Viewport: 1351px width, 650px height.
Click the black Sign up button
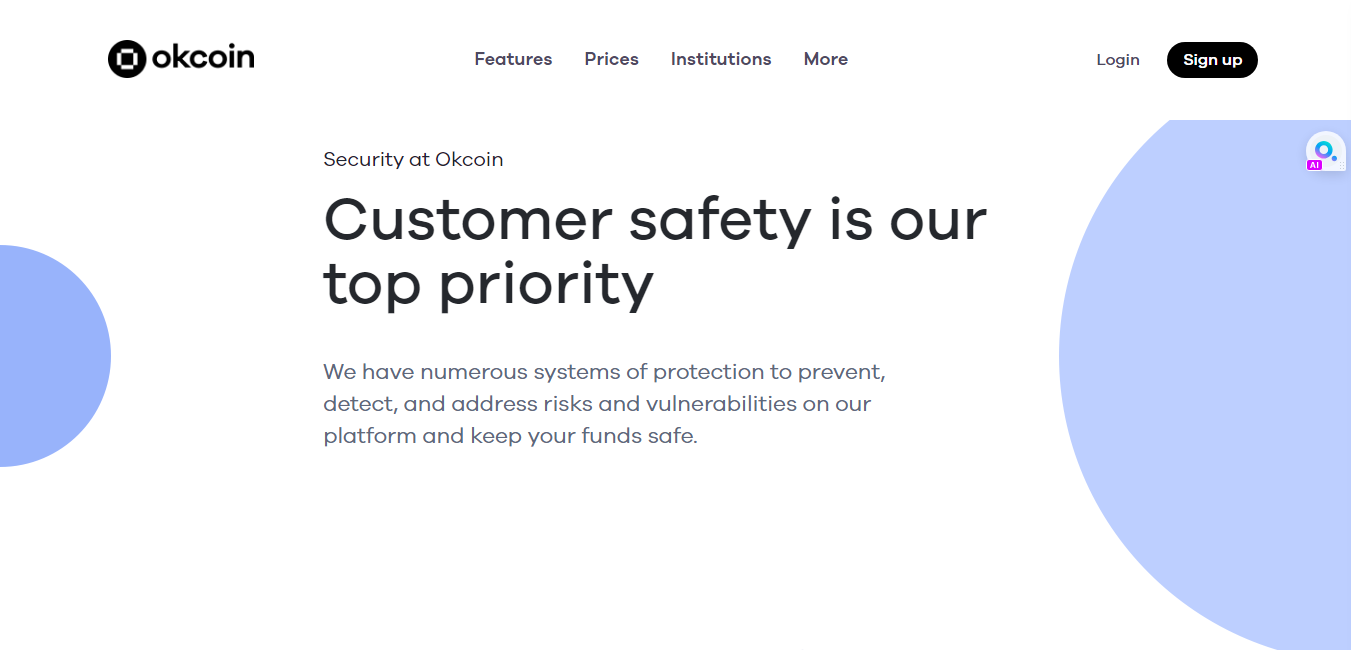pyautogui.click(x=1212, y=60)
